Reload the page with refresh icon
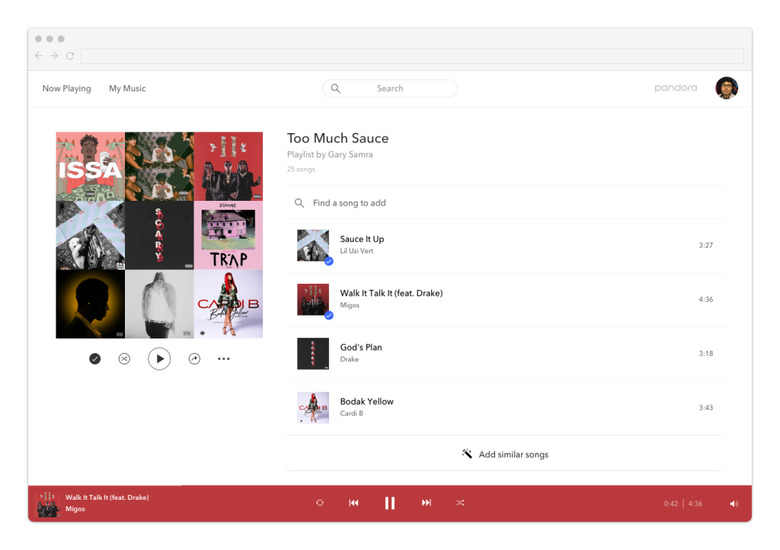This screenshot has width=780, height=550. click(70, 56)
